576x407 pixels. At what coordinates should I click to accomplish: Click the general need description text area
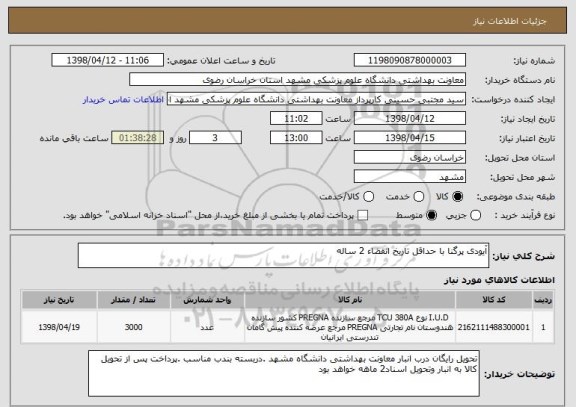[x=283, y=255]
